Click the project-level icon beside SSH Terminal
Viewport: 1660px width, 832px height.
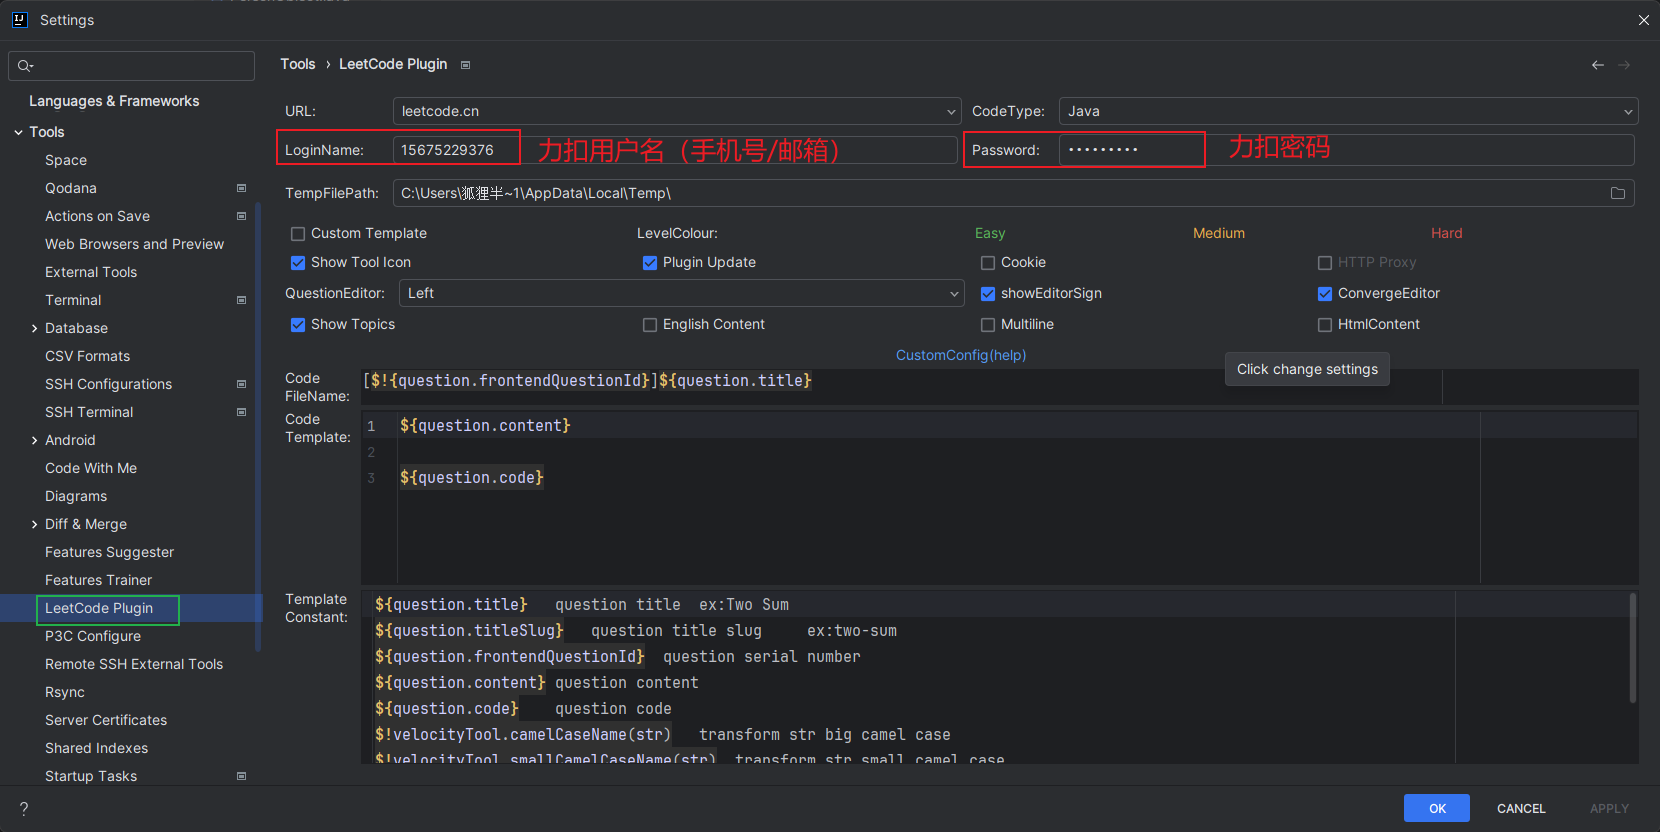pos(241,412)
